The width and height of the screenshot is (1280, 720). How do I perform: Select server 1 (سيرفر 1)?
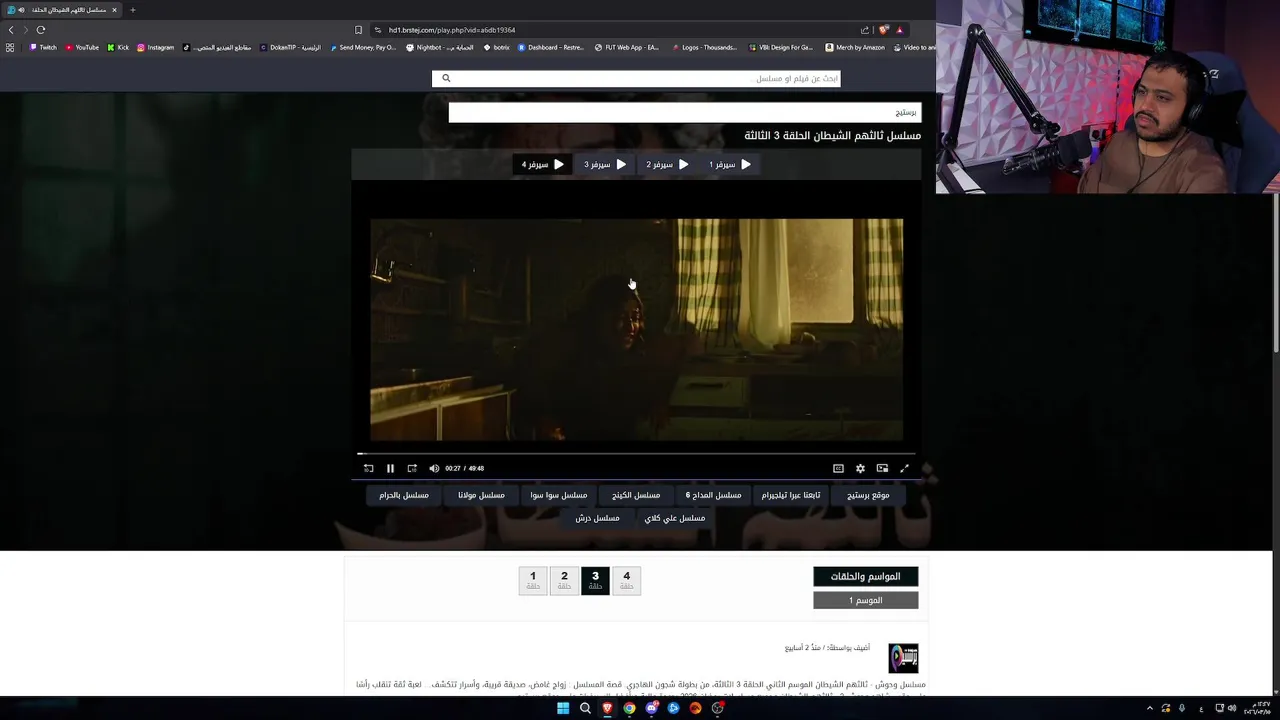click(730, 164)
